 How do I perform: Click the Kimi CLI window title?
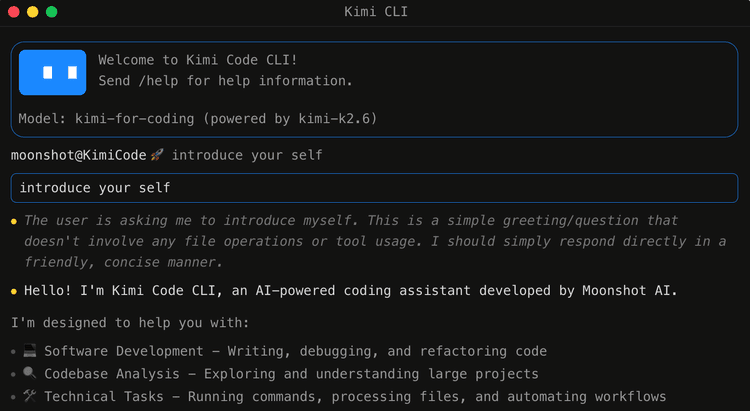(376, 11)
